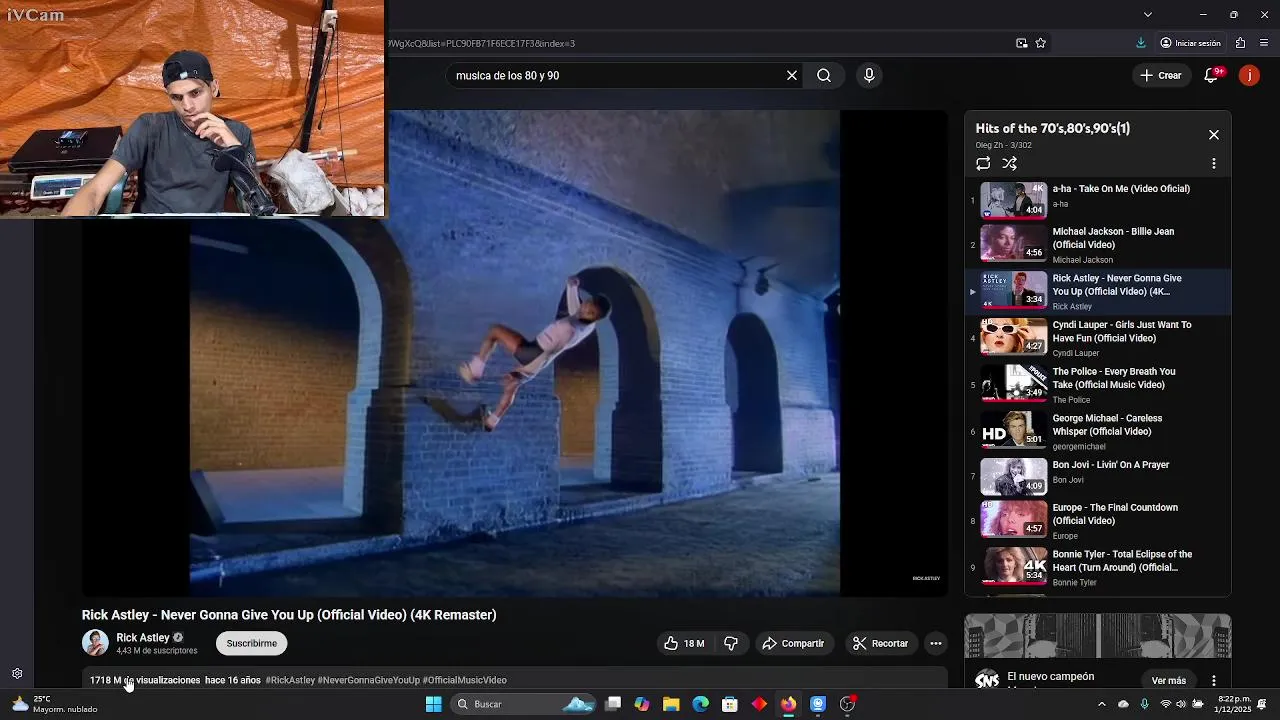Open Task View from the taskbar
Screen dimensions: 1280x720
click(613, 704)
